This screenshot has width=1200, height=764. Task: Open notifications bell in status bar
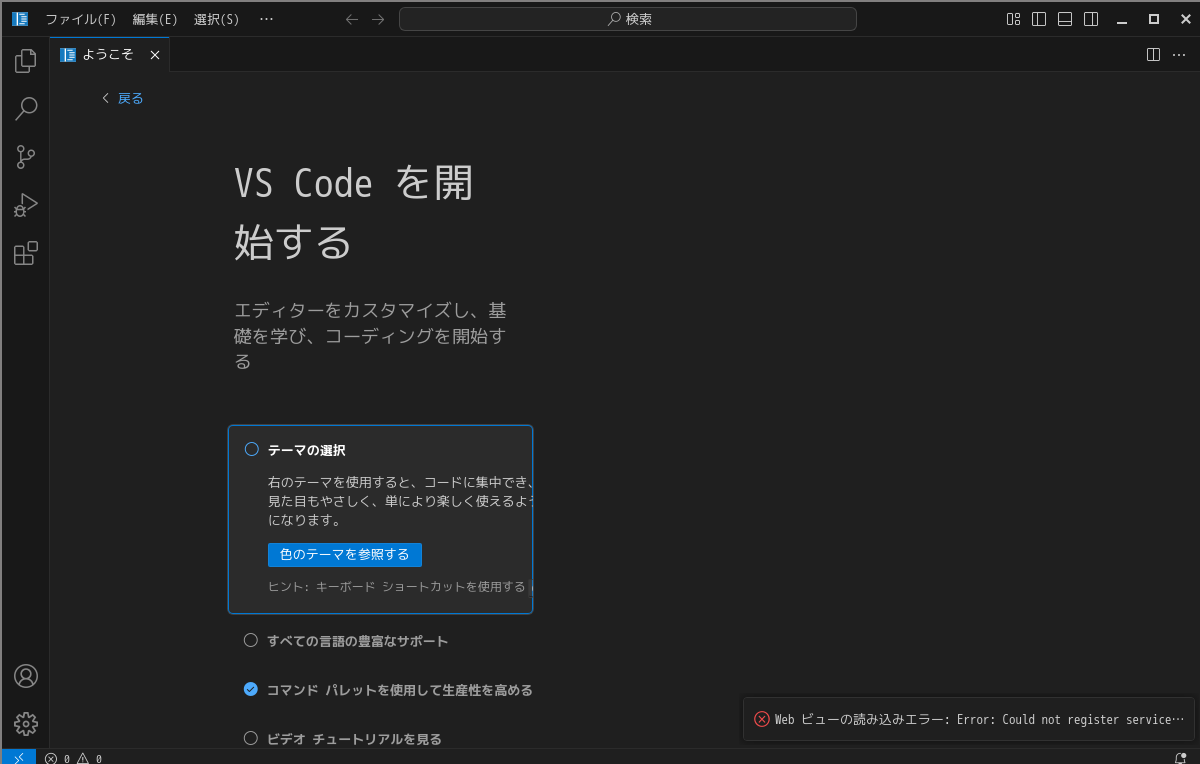(1180, 758)
